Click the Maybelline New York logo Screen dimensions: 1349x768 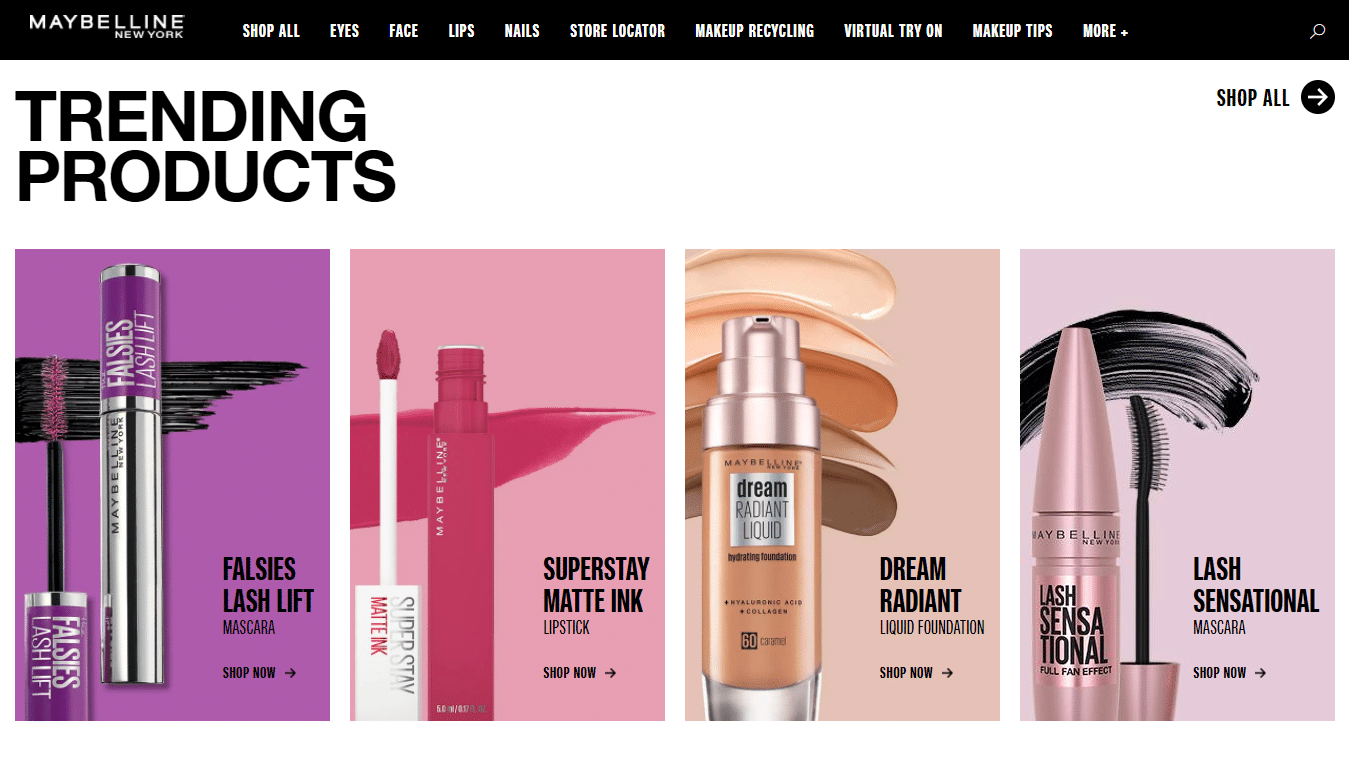click(x=107, y=26)
